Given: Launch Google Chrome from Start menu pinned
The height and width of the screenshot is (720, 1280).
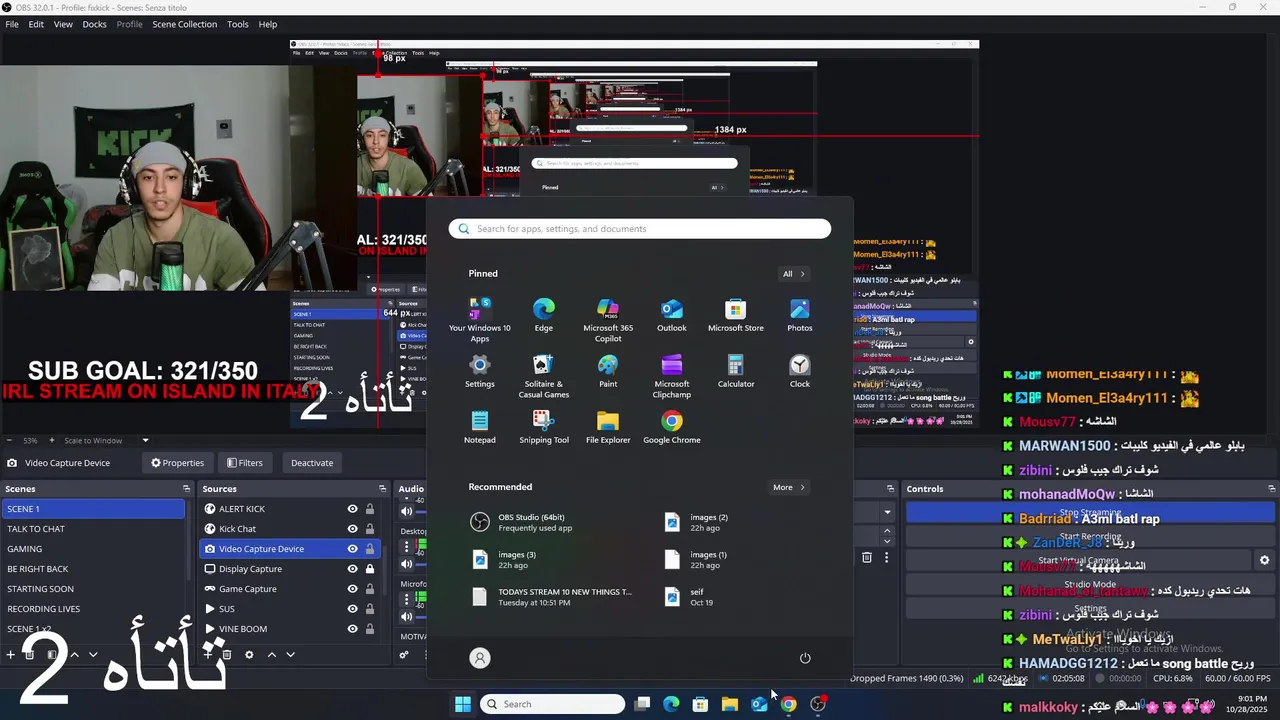Looking at the screenshot, I should point(672,426).
